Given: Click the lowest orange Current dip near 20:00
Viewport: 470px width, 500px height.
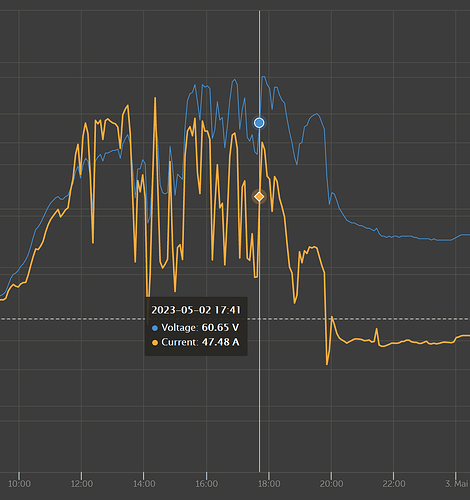Looking at the screenshot, I should click(327, 364).
